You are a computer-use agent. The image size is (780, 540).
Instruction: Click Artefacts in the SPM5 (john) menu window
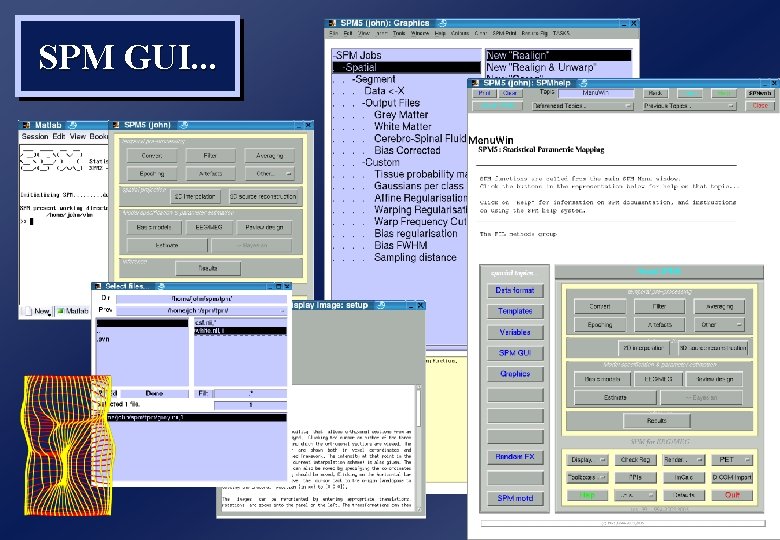[210, 174]
